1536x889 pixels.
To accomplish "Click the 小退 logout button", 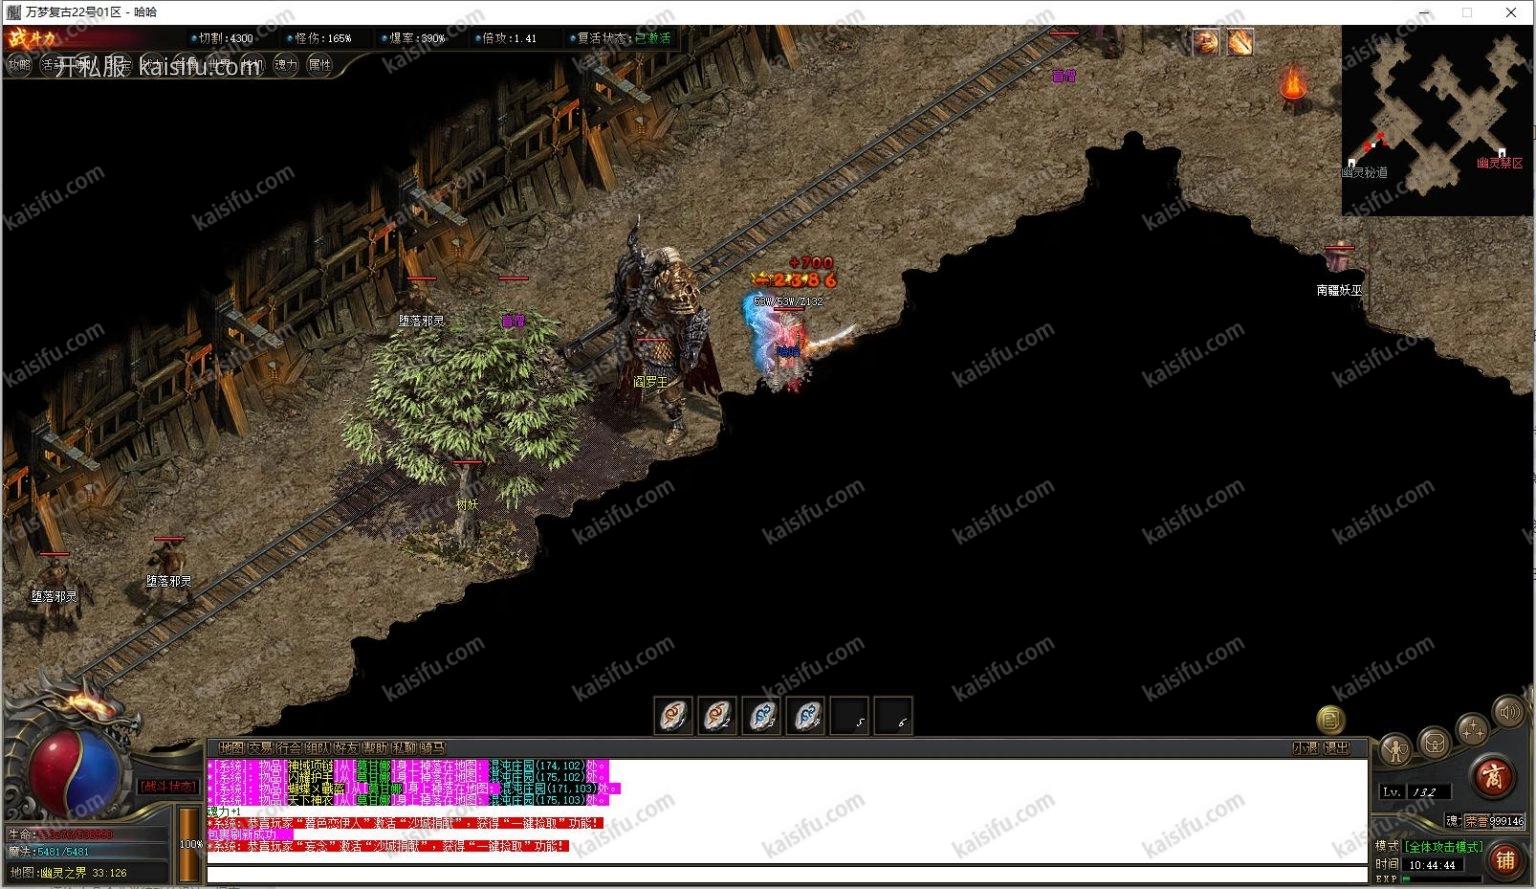I will click(1305, 748).
